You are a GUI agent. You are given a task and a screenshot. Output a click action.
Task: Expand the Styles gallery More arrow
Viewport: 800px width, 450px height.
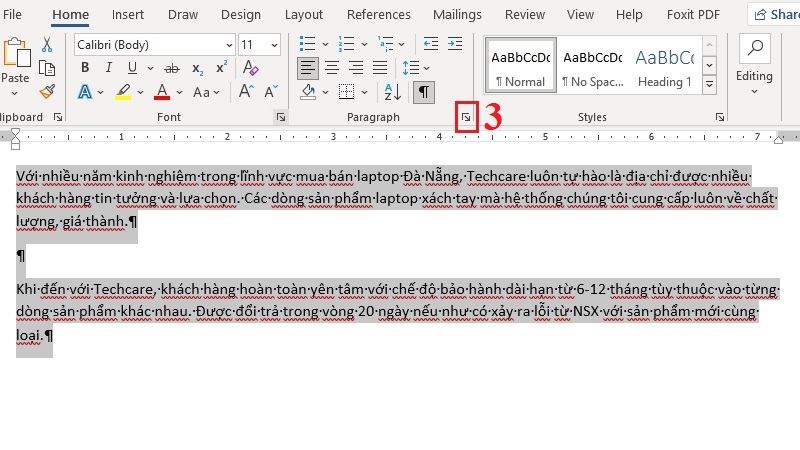coord(709,84)
